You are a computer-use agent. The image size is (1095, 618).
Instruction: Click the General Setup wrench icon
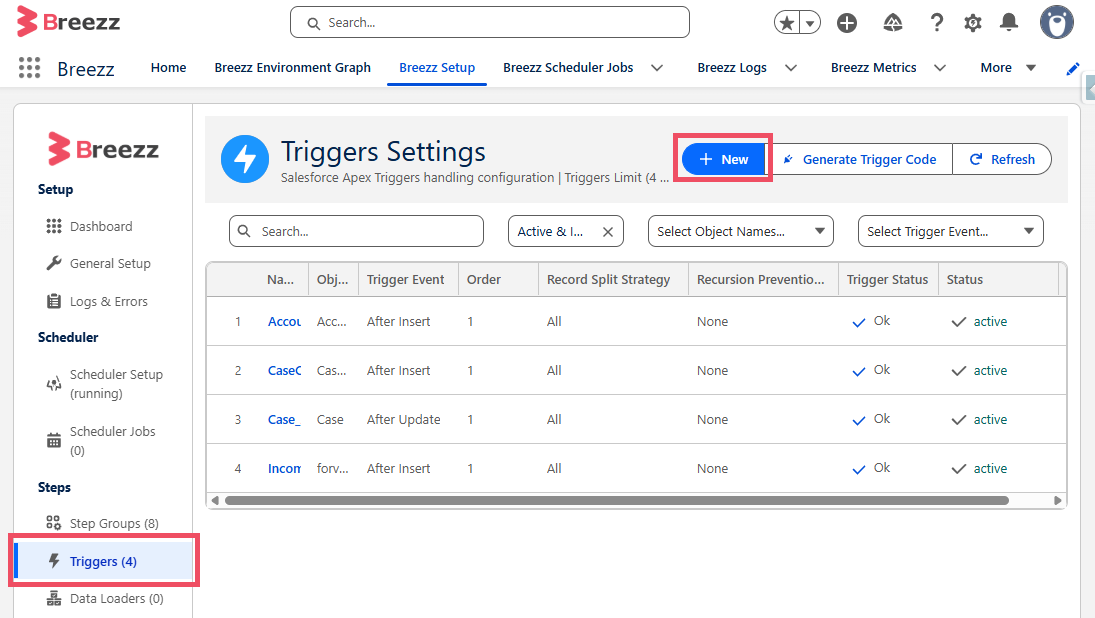54,263
